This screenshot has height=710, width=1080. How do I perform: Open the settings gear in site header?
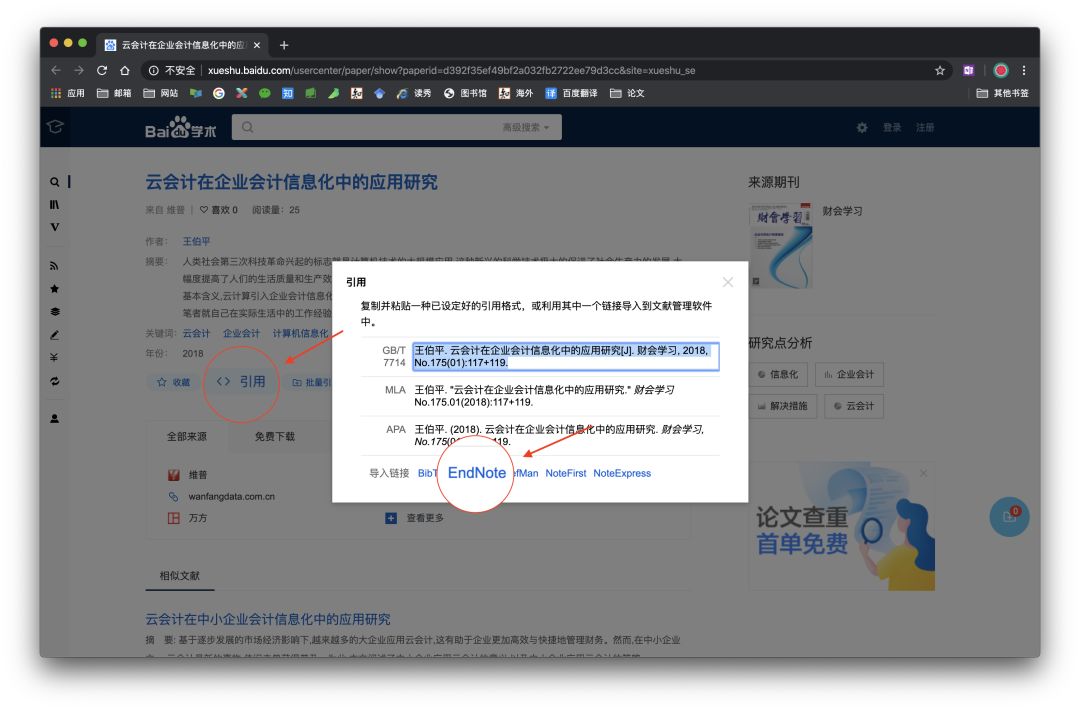(x=862, y=127)
